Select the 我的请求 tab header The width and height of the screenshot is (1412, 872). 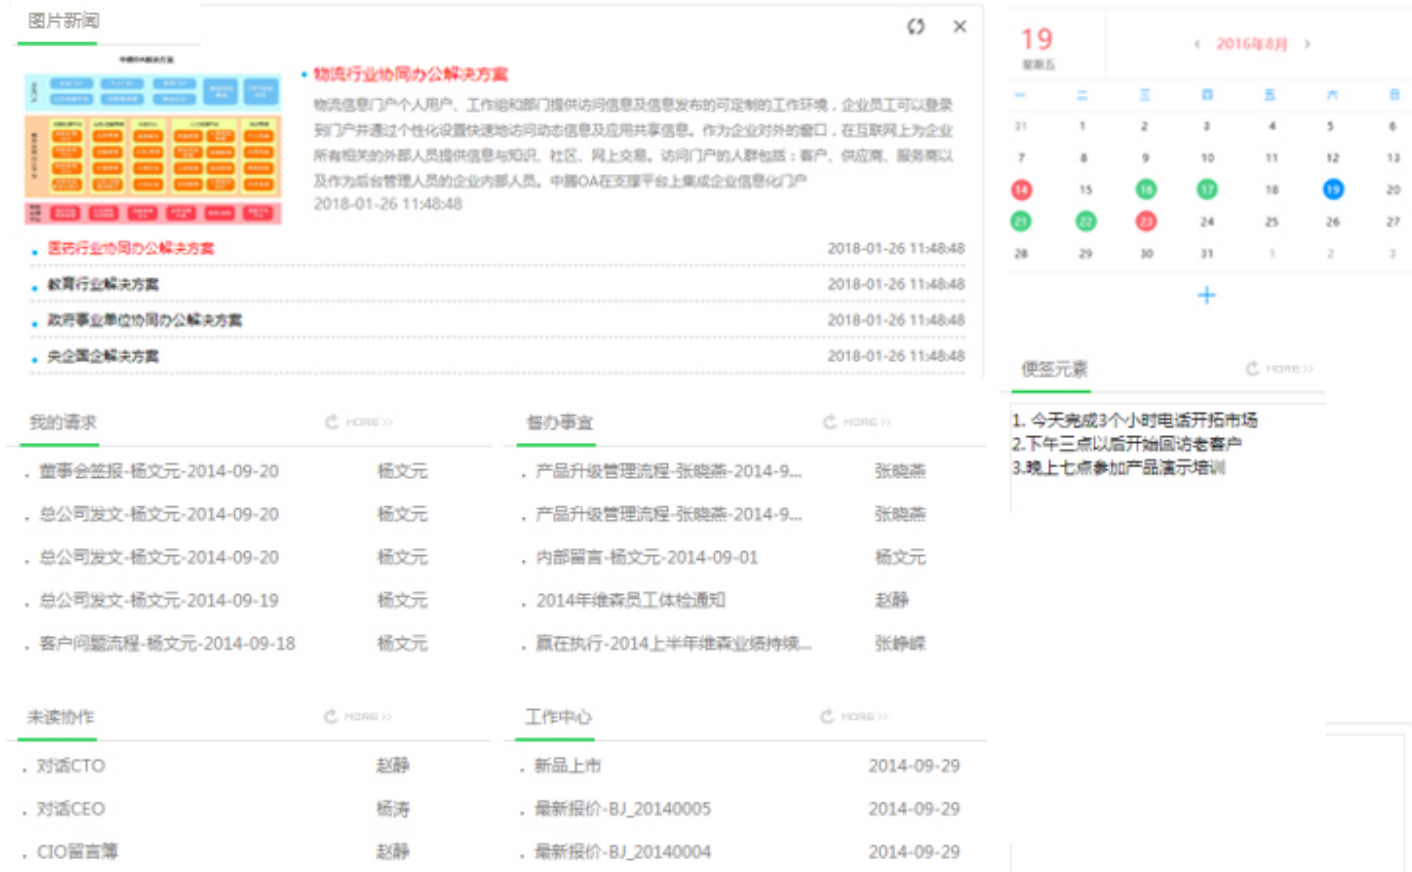tap(62, 423)
